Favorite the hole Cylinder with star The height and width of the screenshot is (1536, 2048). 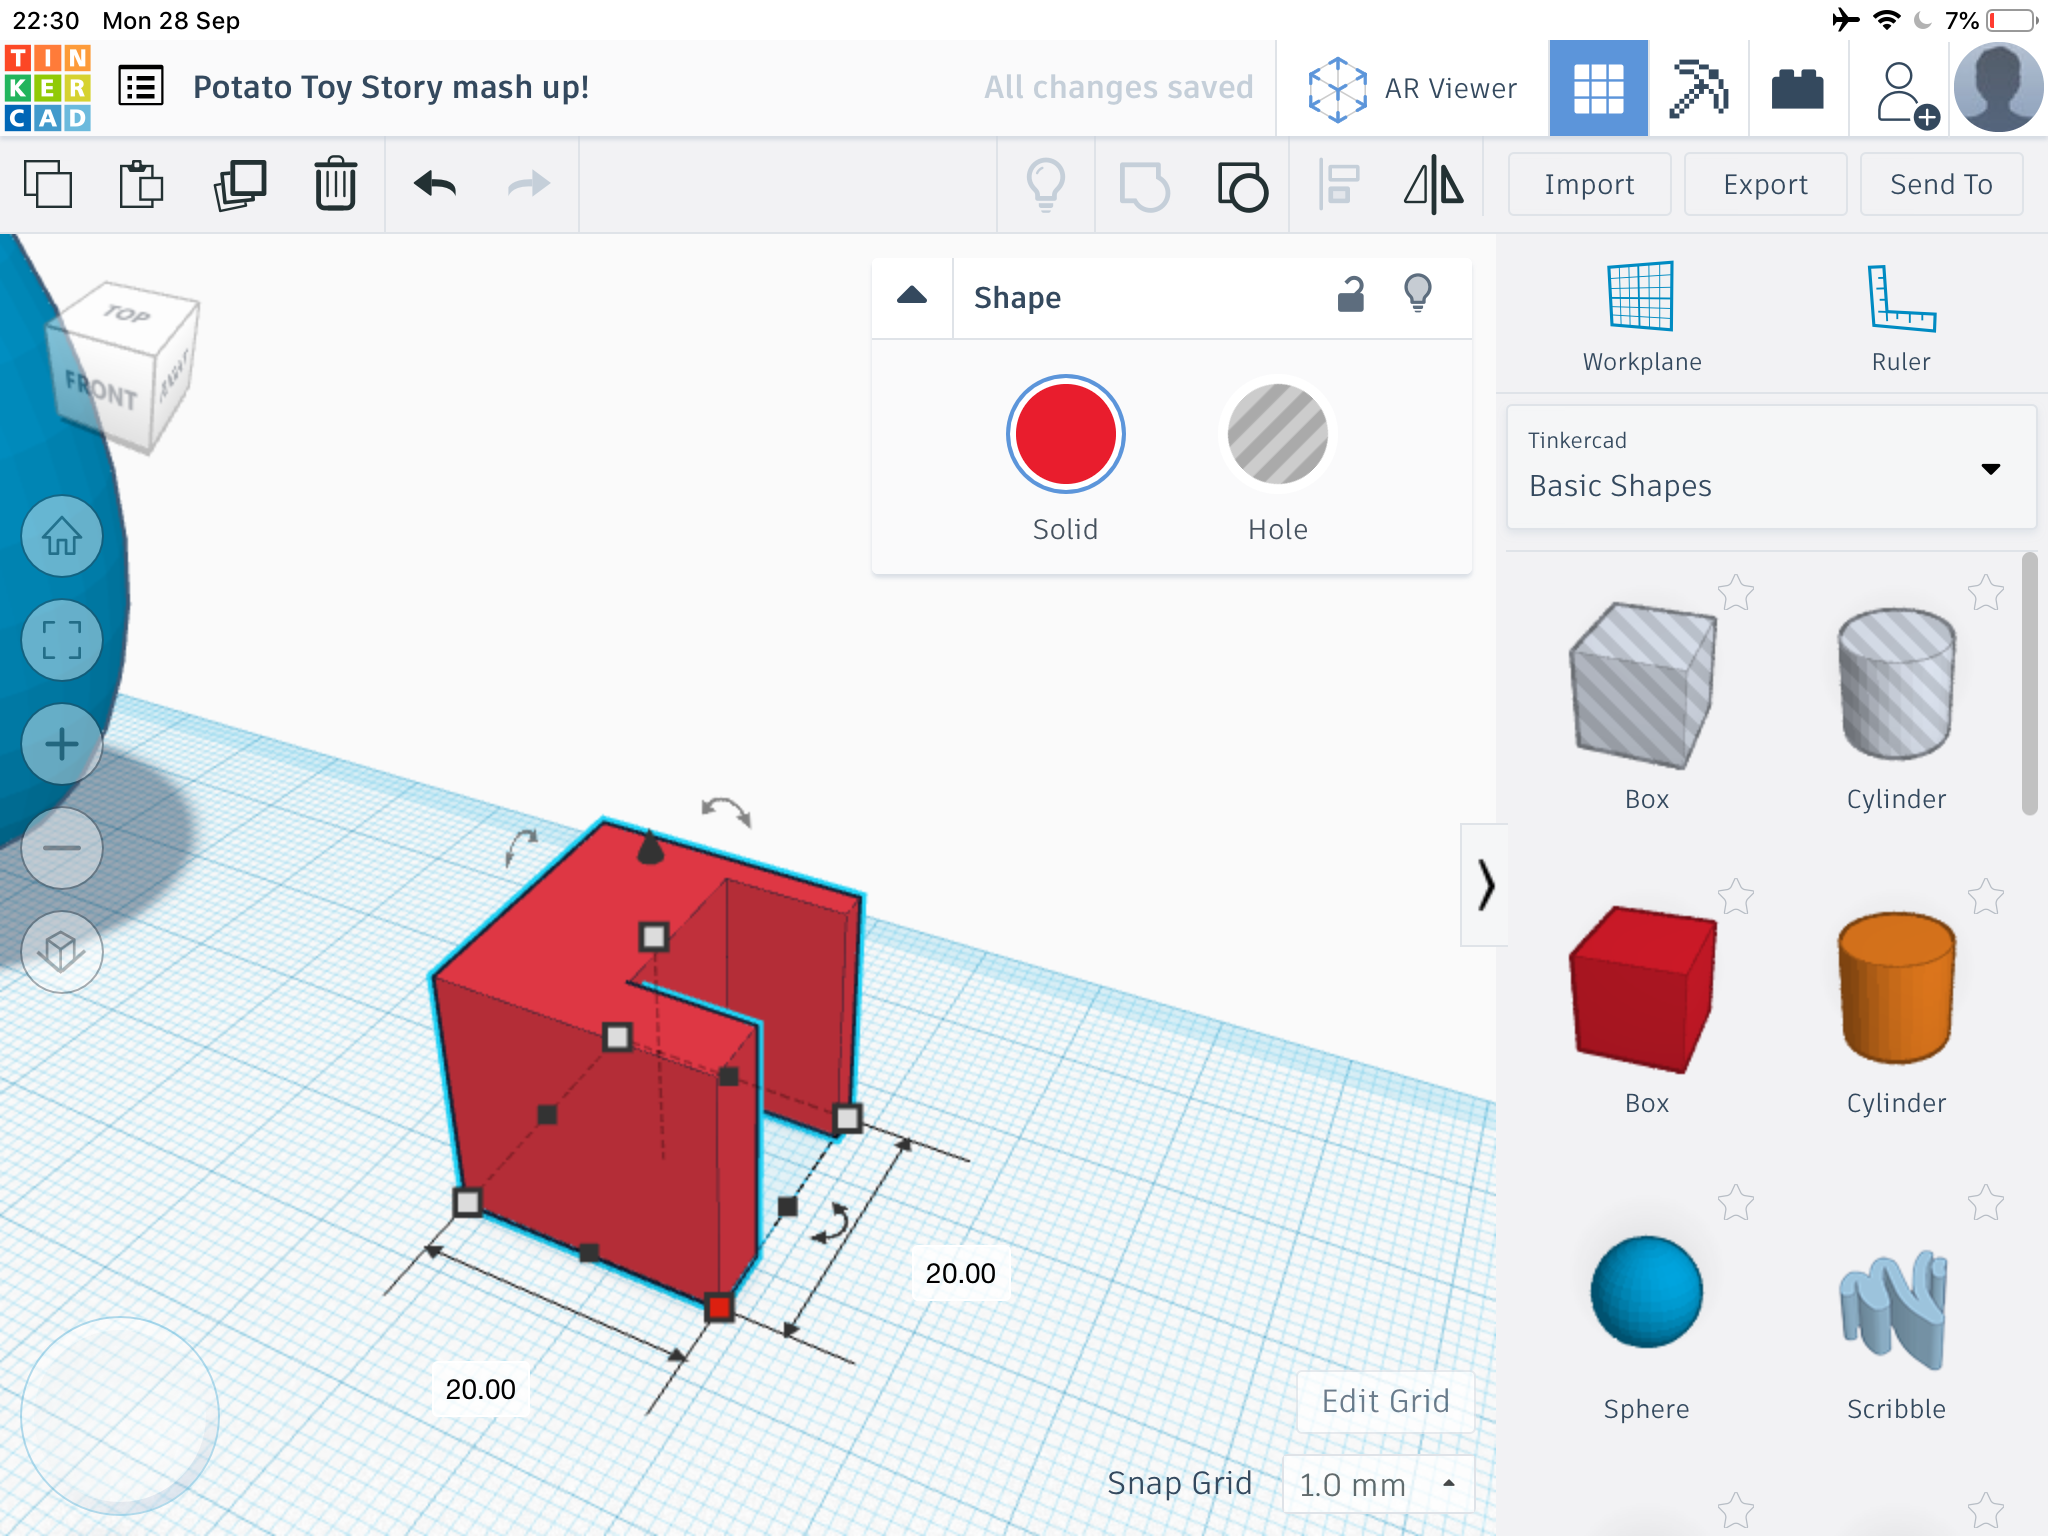[x=1986, y=593]
